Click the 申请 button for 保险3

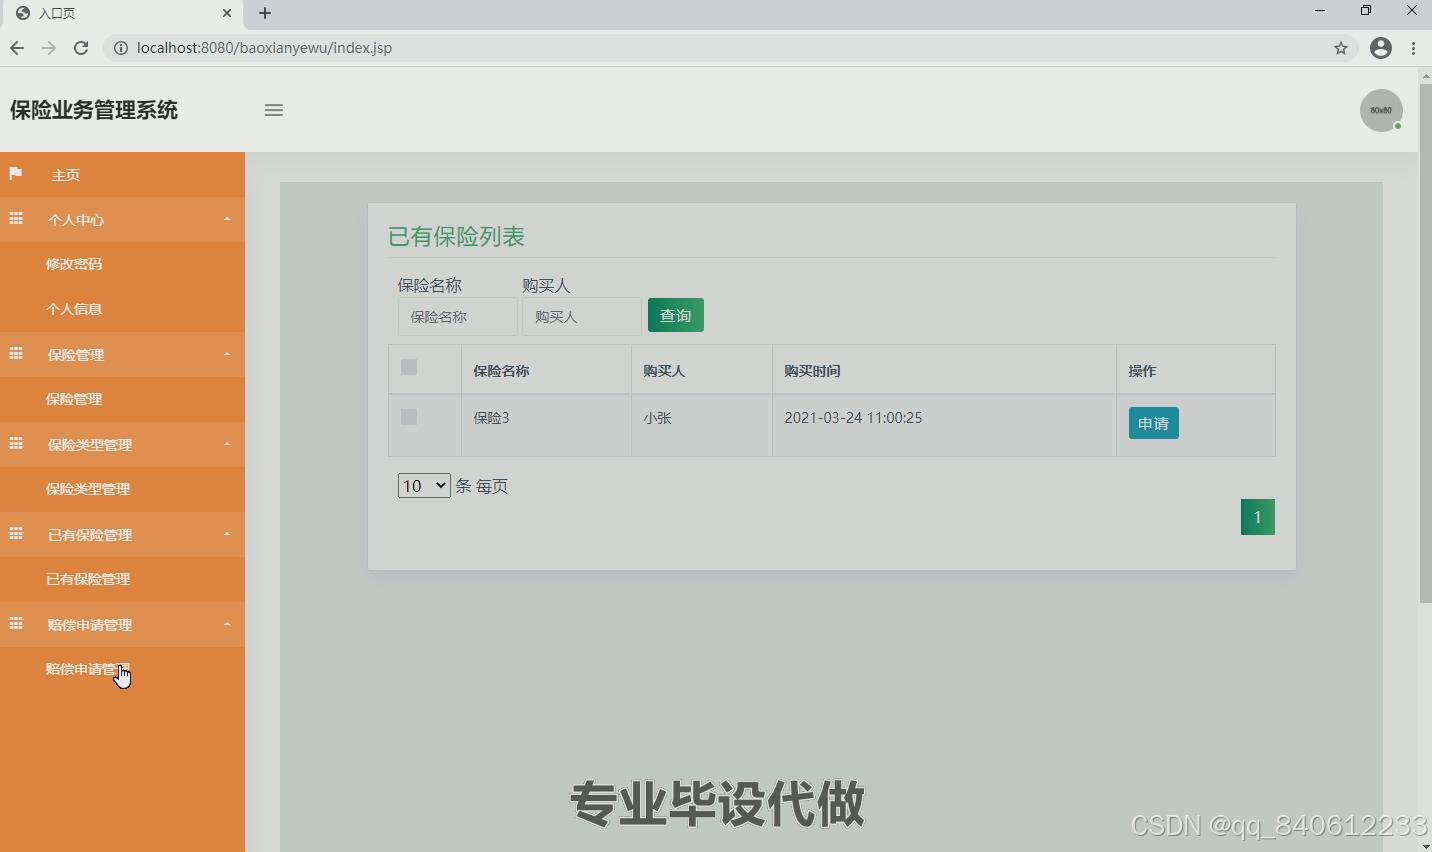1153,423
